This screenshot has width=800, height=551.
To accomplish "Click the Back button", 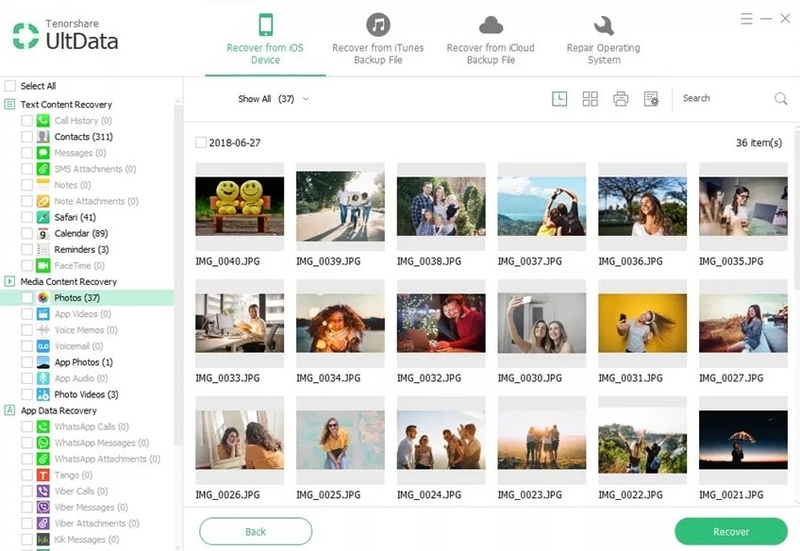I will [x=256, y=532].
